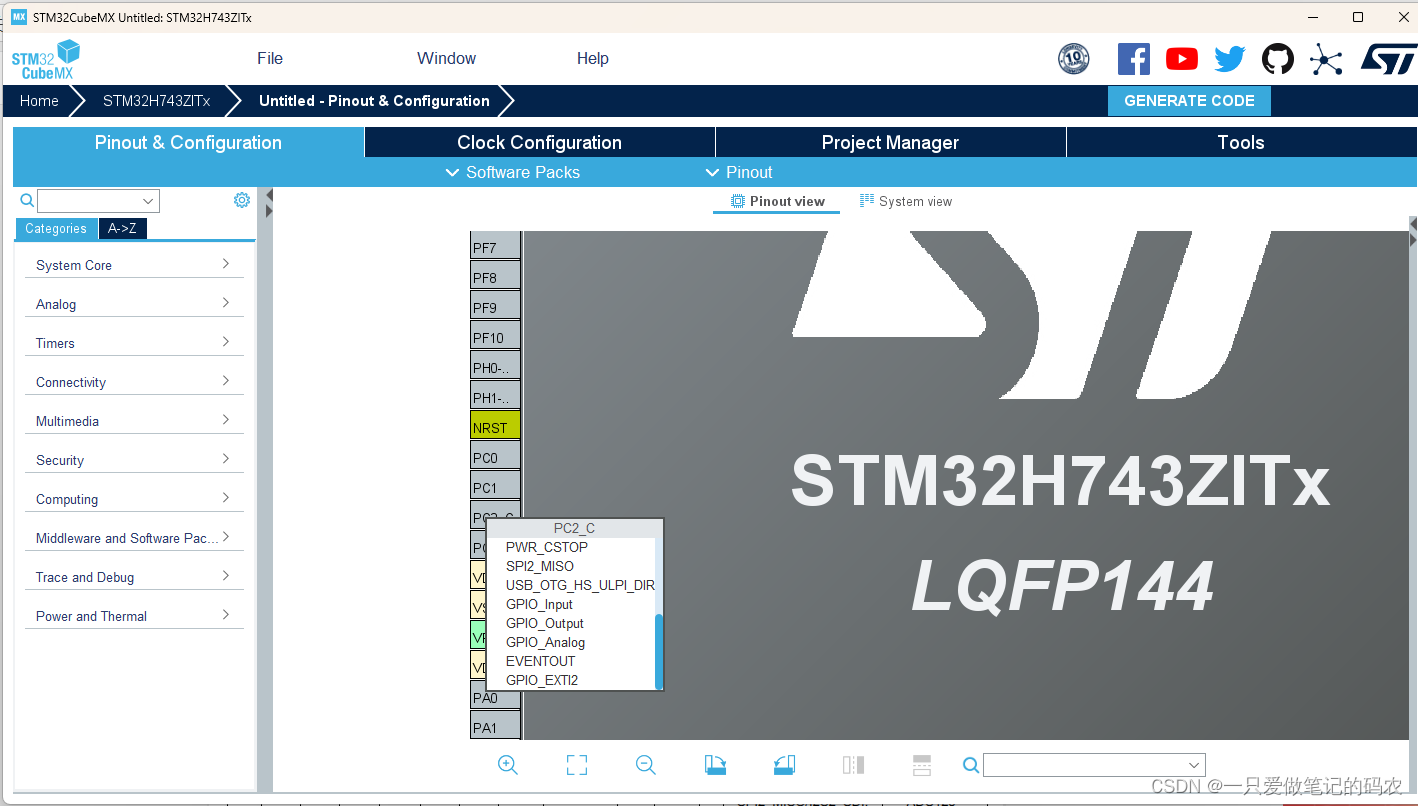1418x806 pixels.
Task: Open the Window menu
Action: [446, 59]
